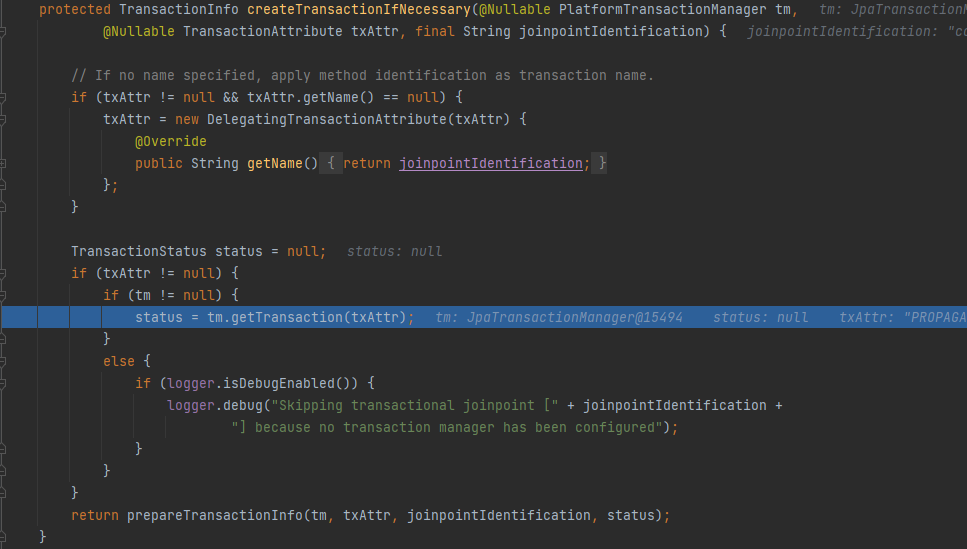Collapse the fold marker beside 'if (tm != null) {'
Image resolution: width=967 pixels, height=549 pixels.
tap(2, 295)
